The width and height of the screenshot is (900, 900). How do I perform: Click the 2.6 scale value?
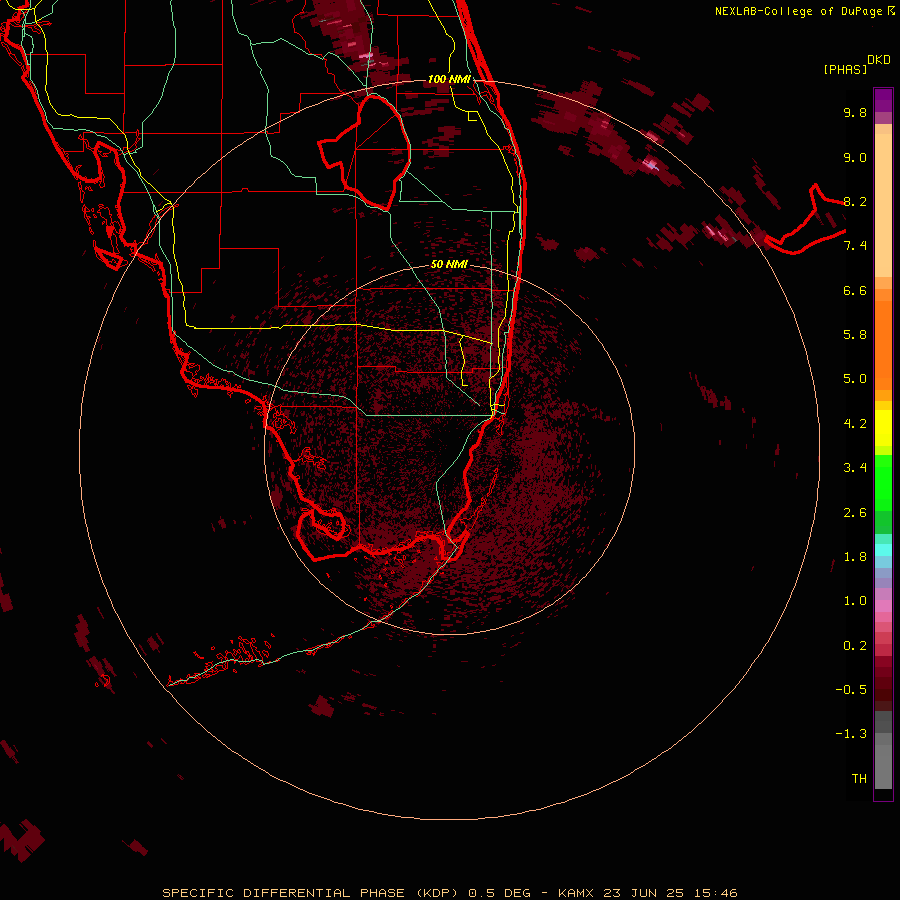pyautogui.click(x=855, y=513)
